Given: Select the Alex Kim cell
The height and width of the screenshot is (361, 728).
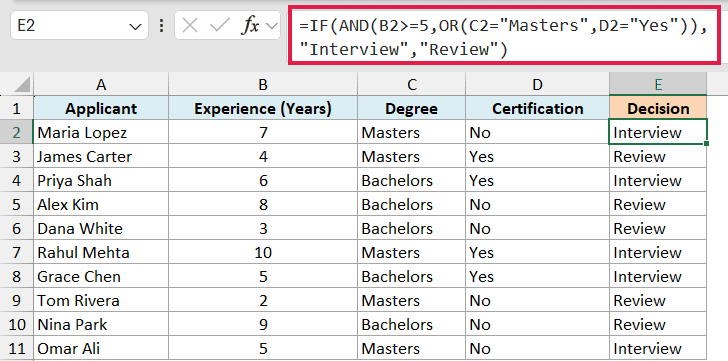Looking at the screenshot, I should 101,204.
